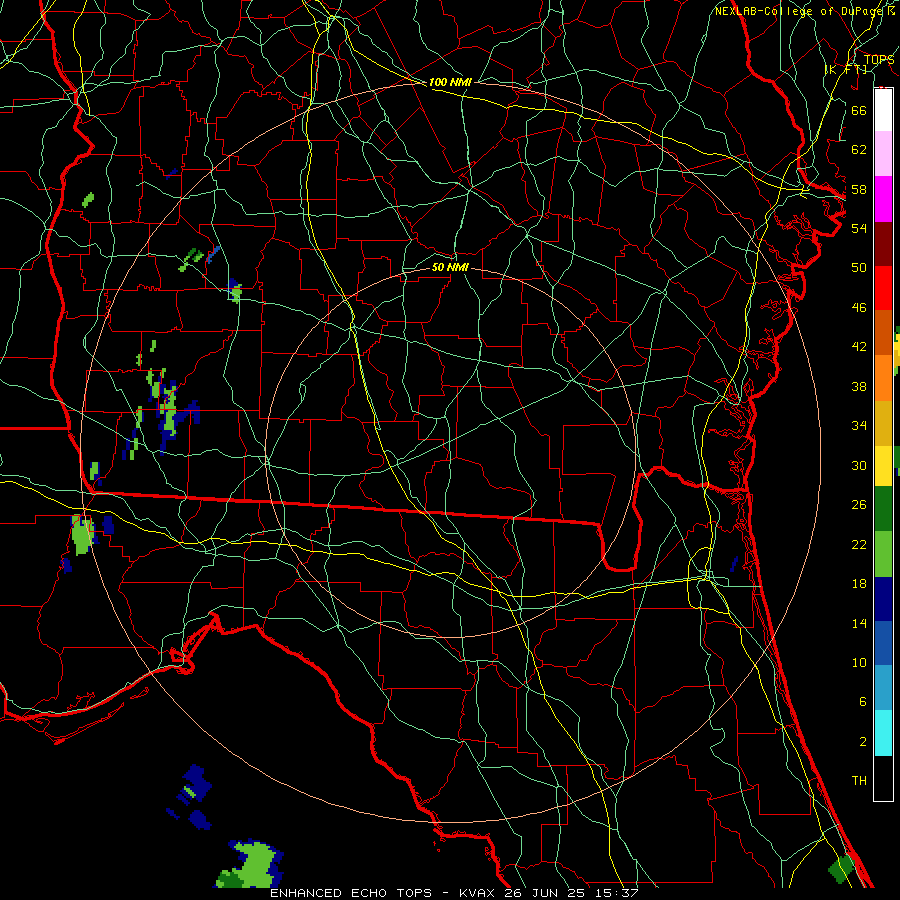Click the "NEXLAB-College of DuPage" text
Image resolution: width=900 pixels, height=900 pixels.
(800, 11)
